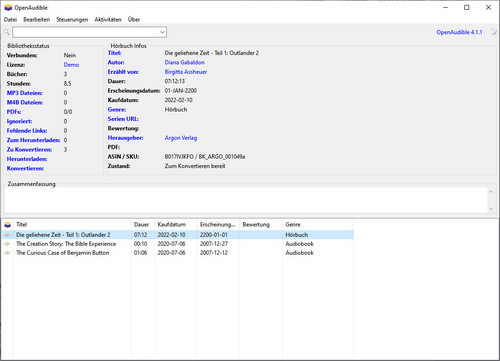Click the icon right of OpenAudible 4.1.1
500x361 pixels.
pyautogui.click(x=493, y=32)
